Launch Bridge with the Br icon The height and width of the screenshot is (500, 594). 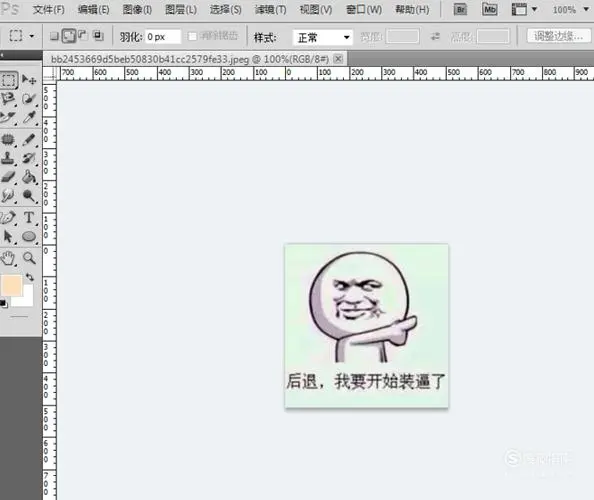(460, 9)
